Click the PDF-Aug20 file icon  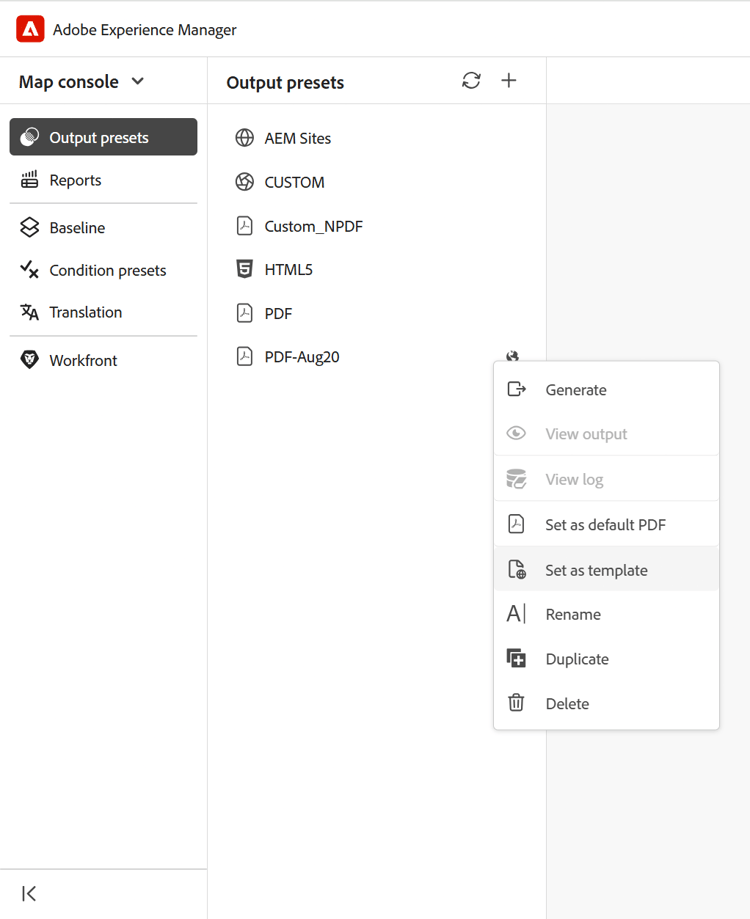click(x=244, y=356)
